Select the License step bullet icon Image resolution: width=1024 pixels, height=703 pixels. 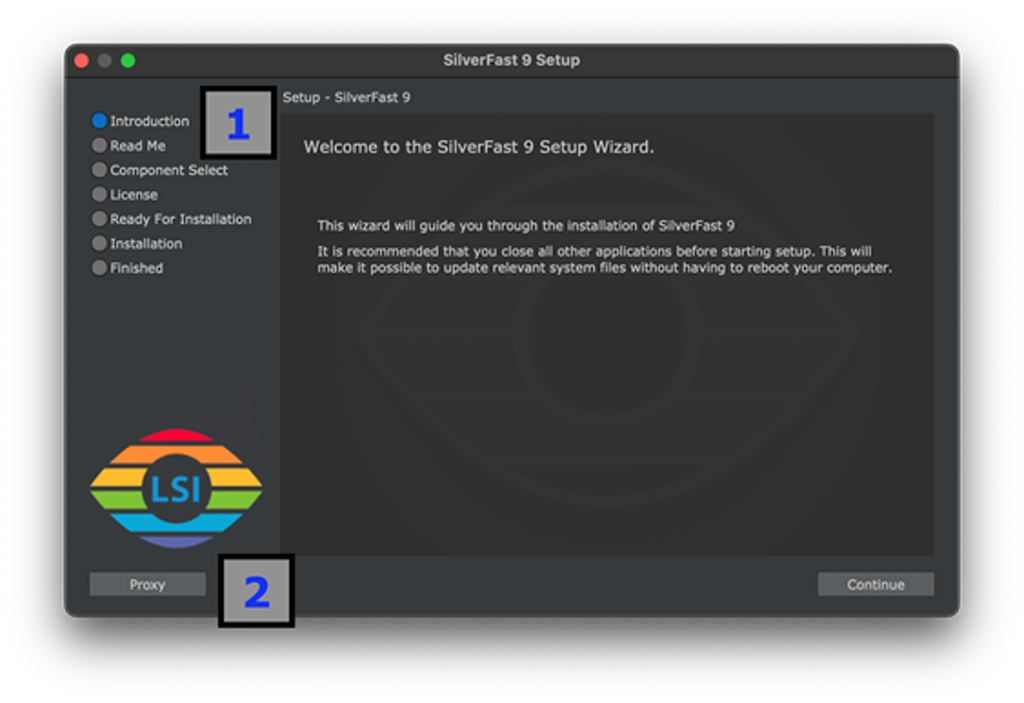[x=99, y=195]
